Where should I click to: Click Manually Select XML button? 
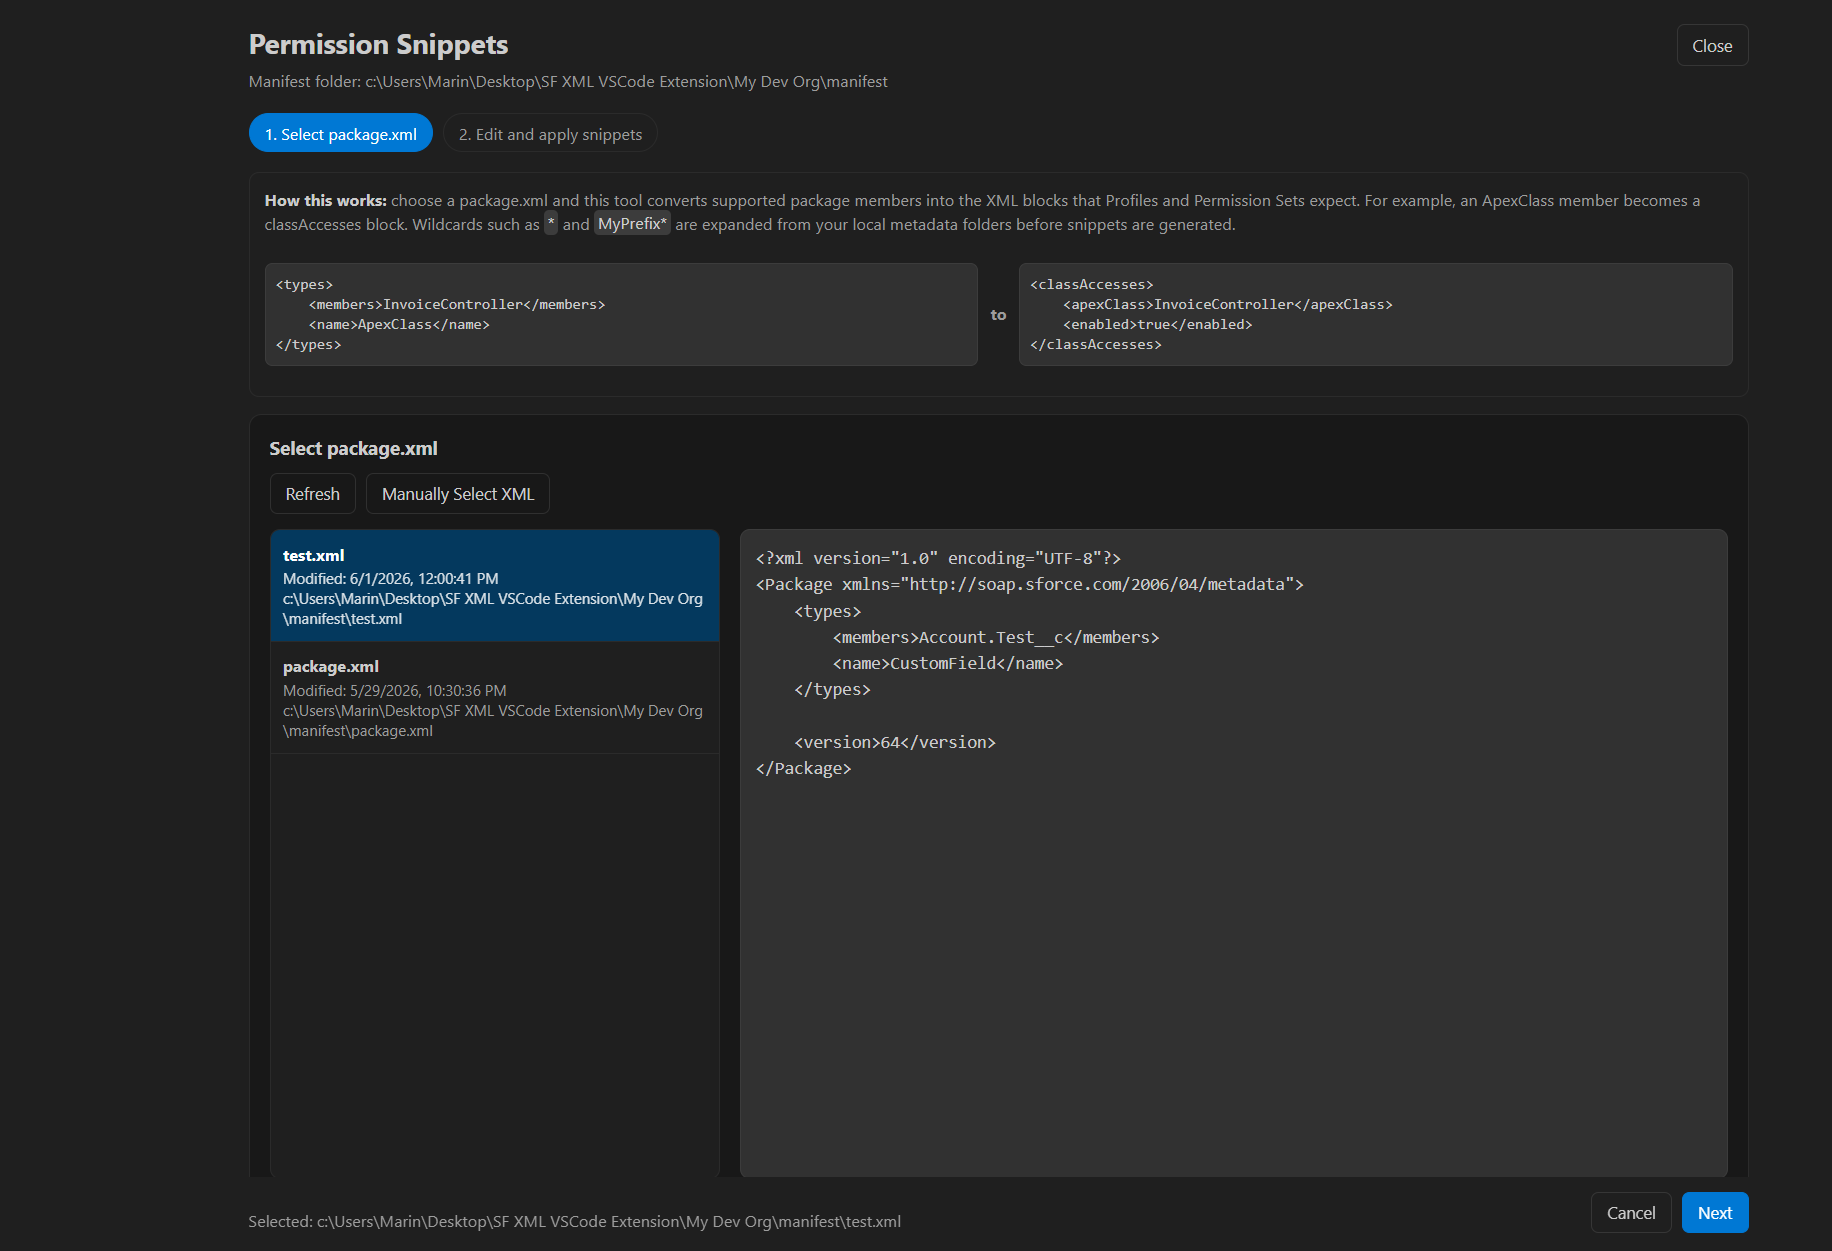pos(458,494)
